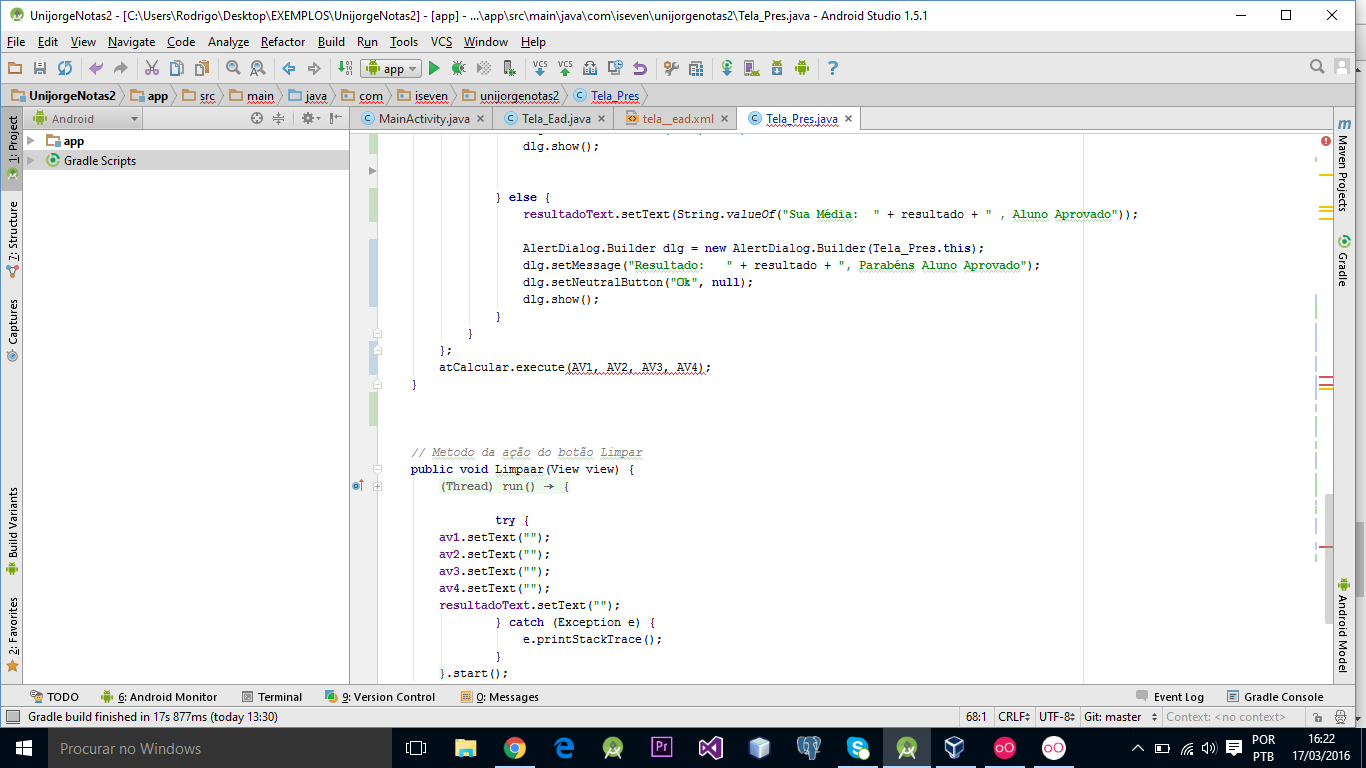Click the VCS Update Project icon

(x=540, y=68)
